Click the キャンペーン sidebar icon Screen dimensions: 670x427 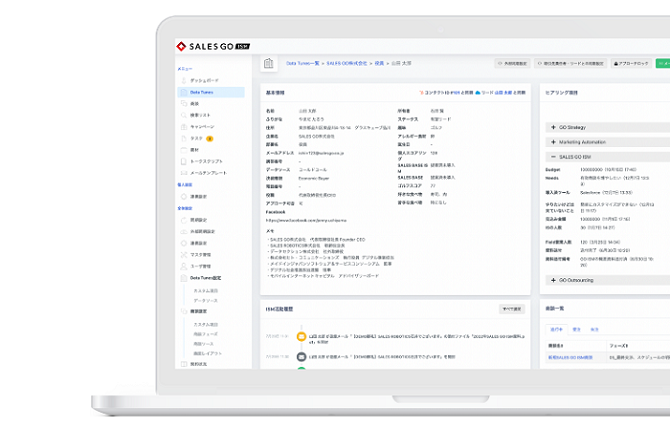pyautogui.click(x=184, y=127)
